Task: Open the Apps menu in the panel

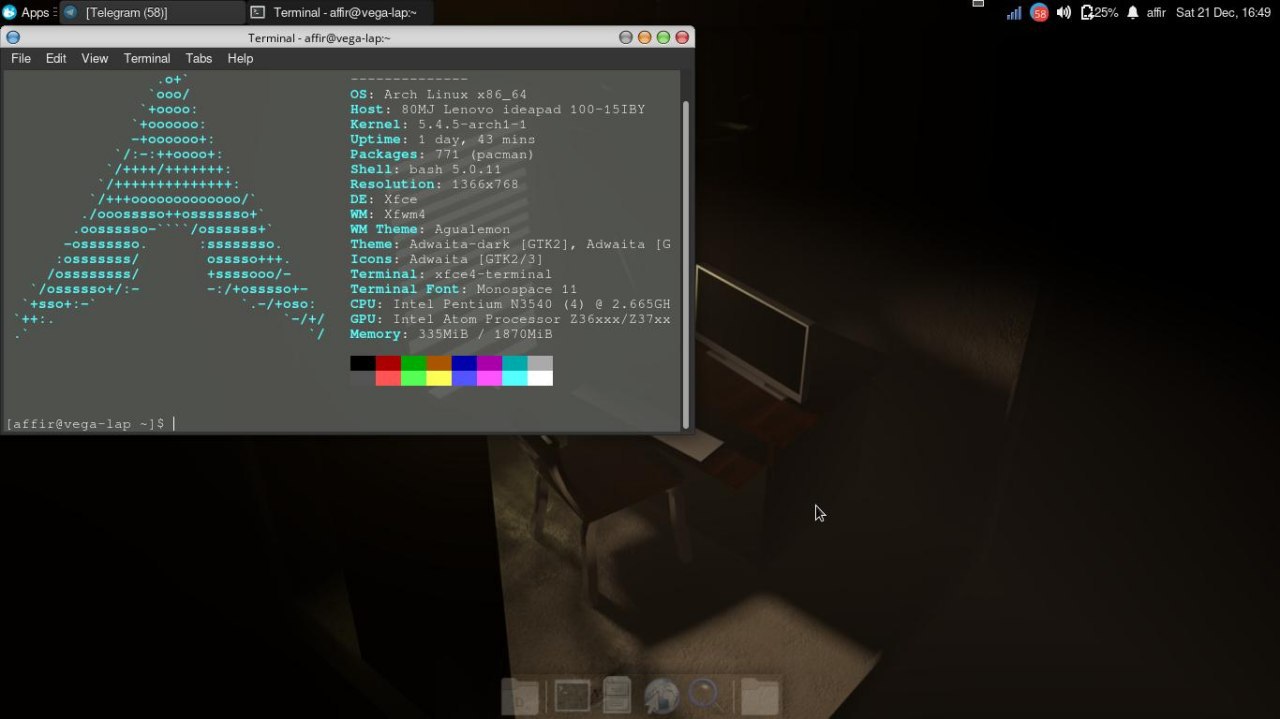Action: [x=27, y=12]
